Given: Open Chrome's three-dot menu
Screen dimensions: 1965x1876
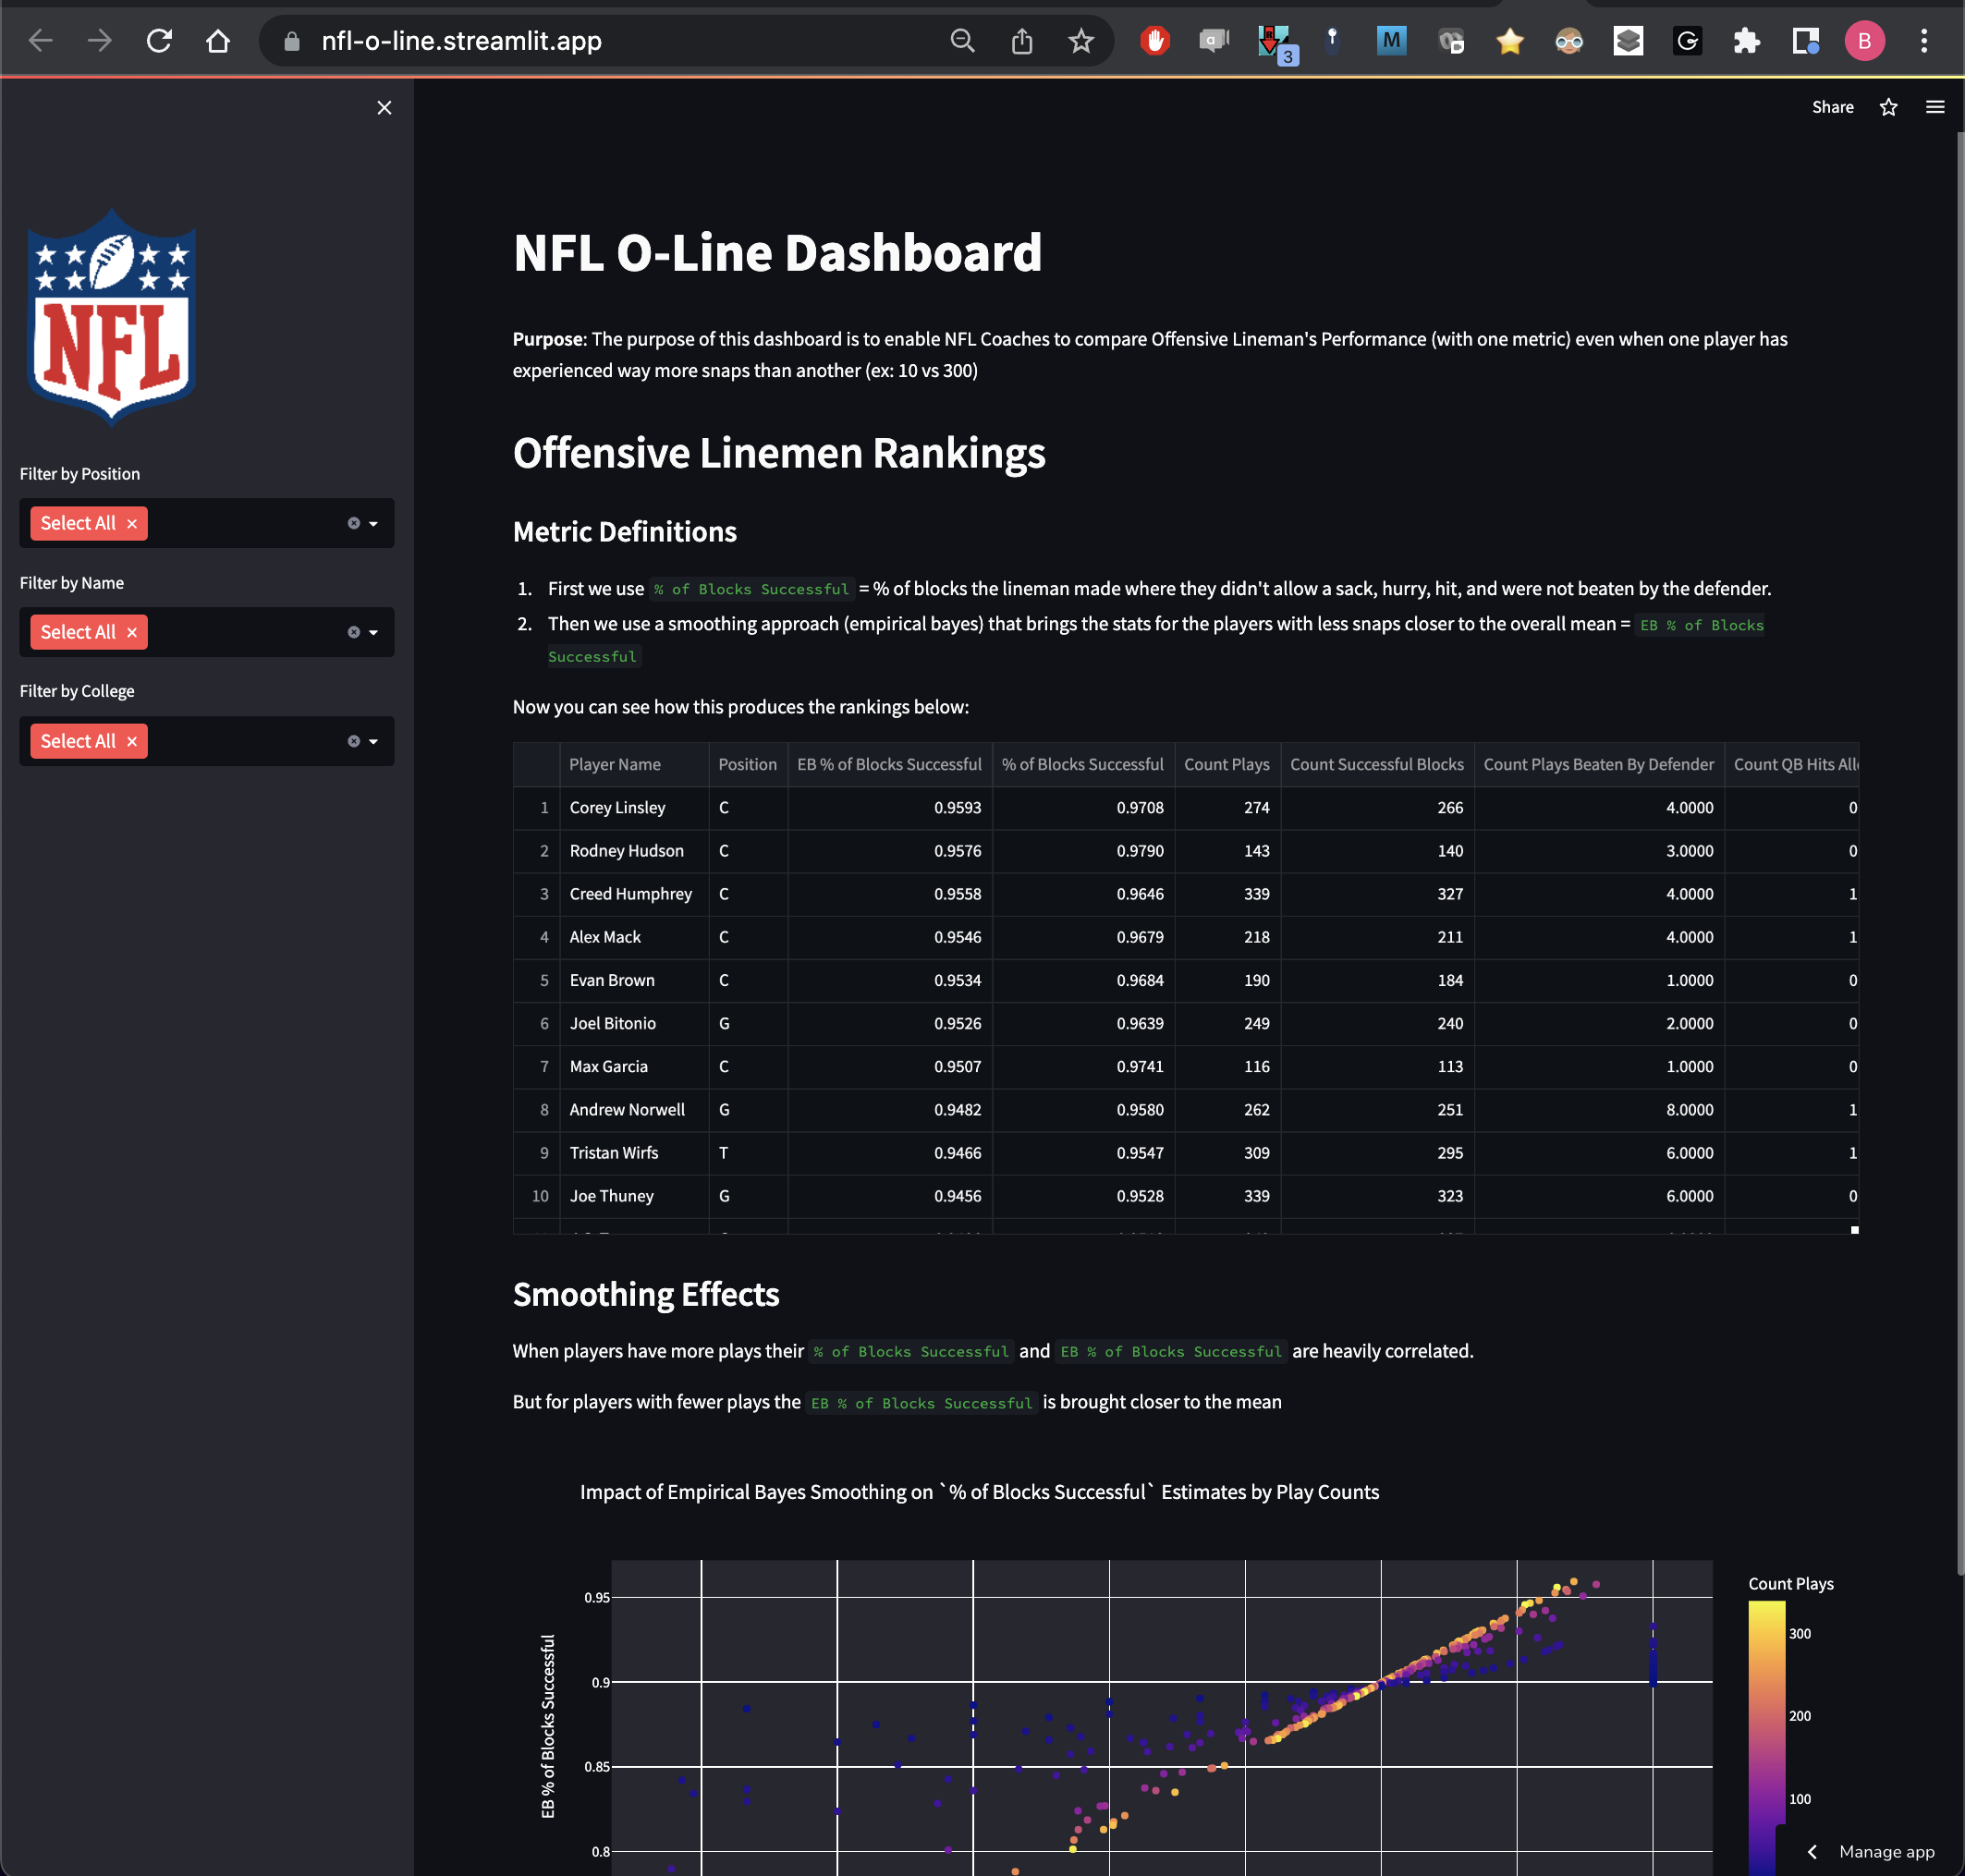Looking at the screenshot, I should [1922, 41].
